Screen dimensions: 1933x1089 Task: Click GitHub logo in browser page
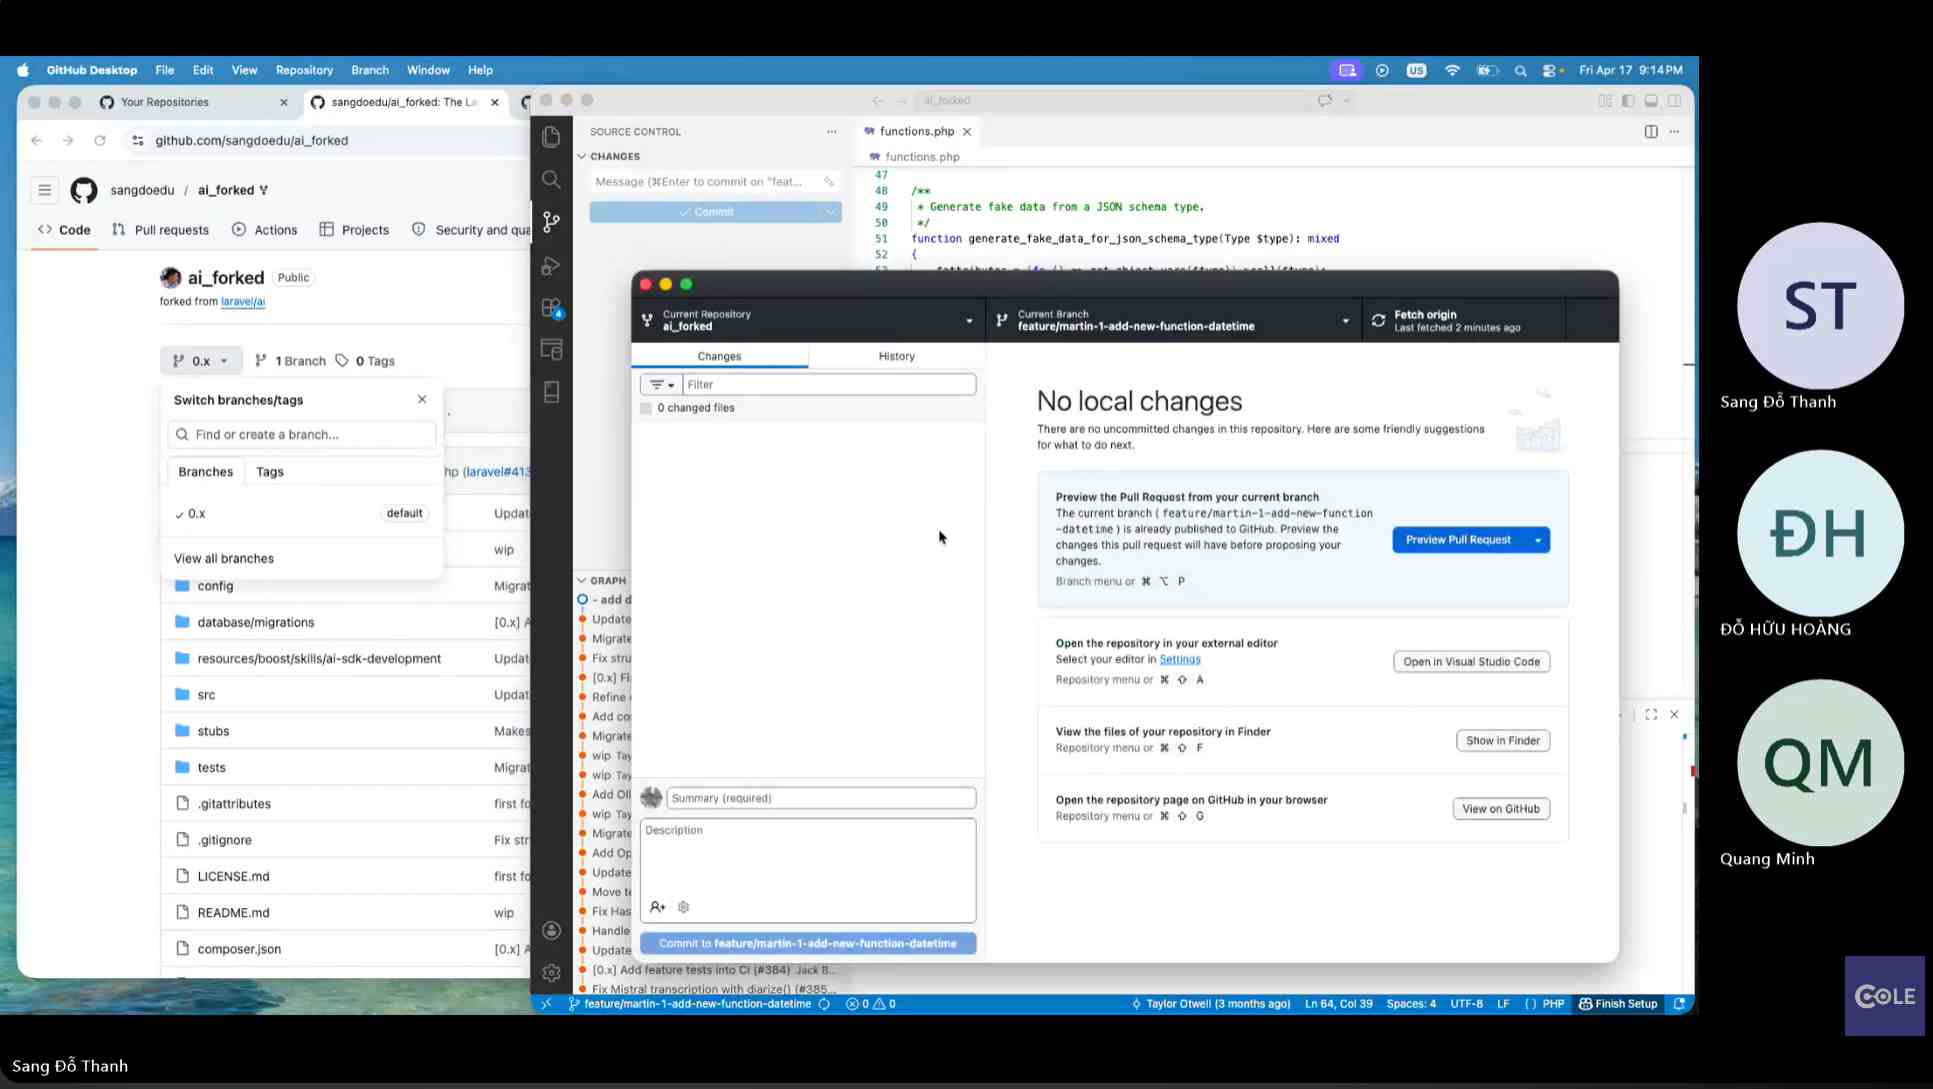click(x=84, y=190)
